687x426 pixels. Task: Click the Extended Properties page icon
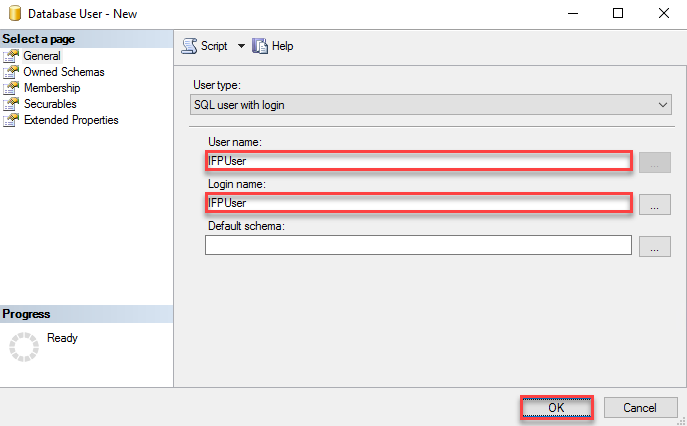pyautogui.click(x=11, y=120)
